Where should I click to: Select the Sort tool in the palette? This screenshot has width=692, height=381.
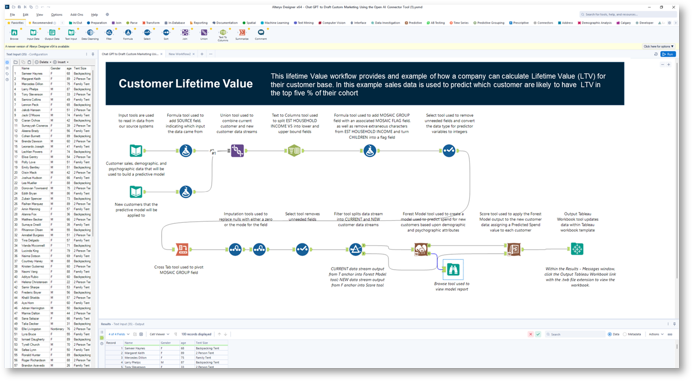(x=166, y=34)
